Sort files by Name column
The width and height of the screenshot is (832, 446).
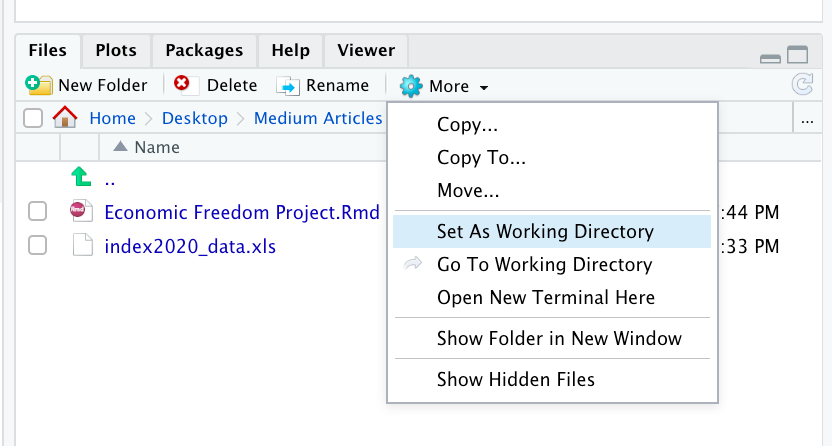tap(156, 147)
